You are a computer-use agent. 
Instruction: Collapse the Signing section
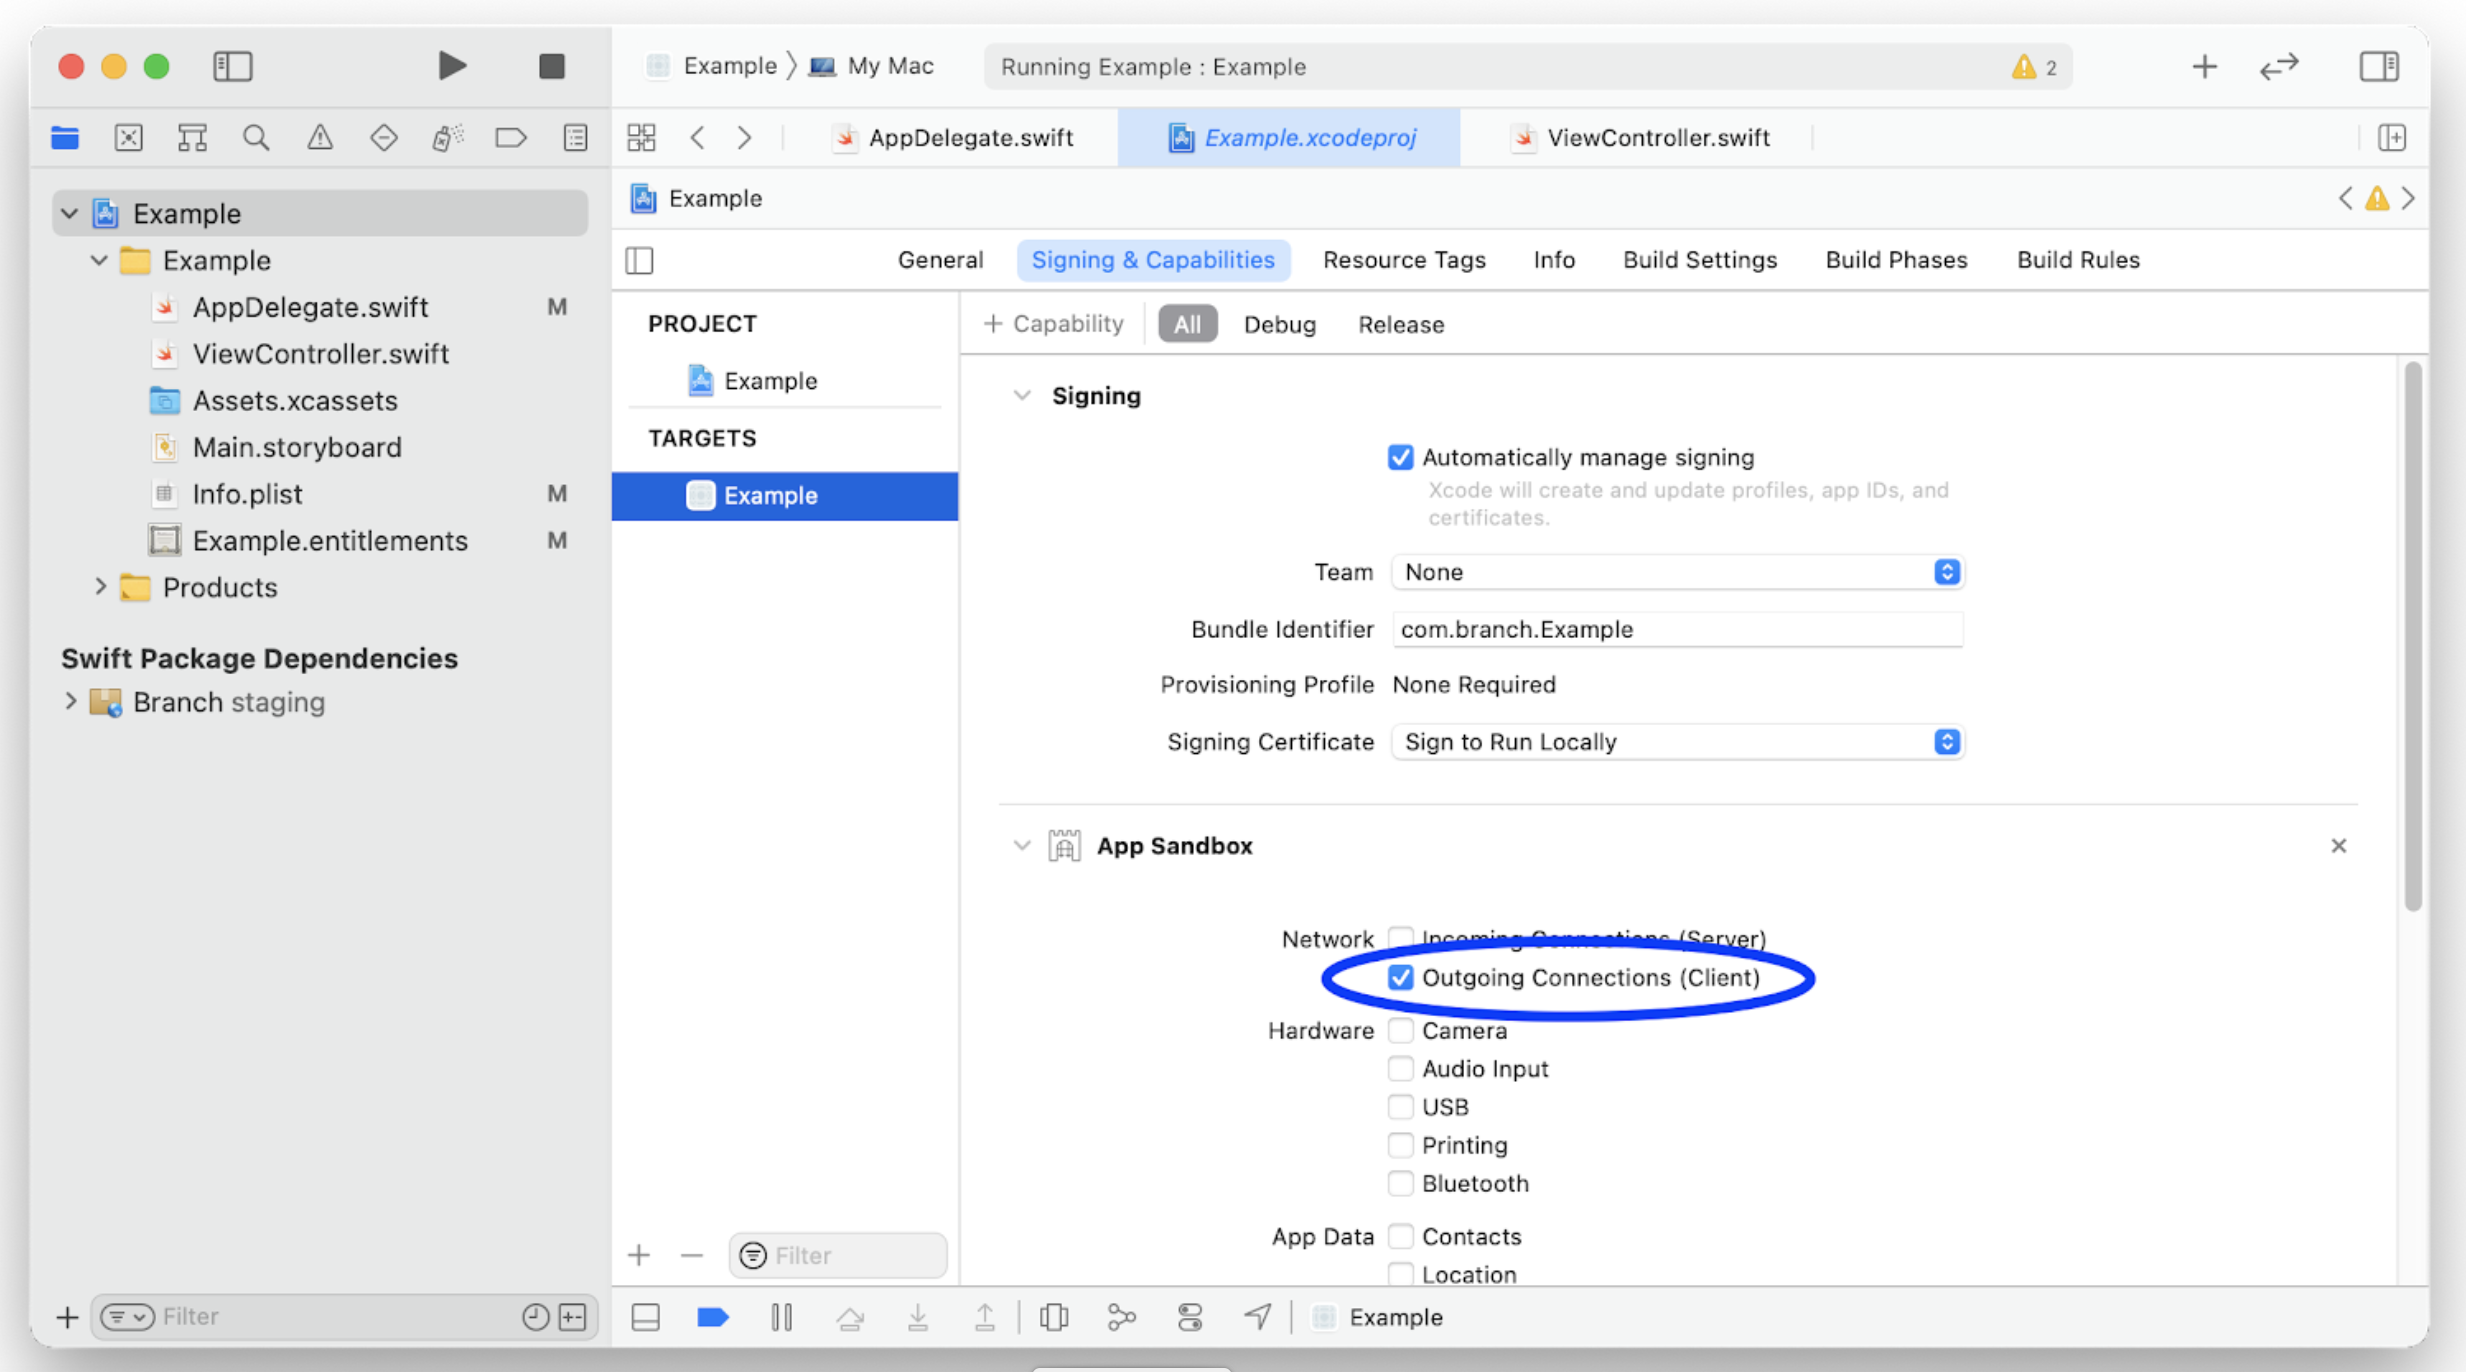pyautogui.click(x=1021, y=396)
